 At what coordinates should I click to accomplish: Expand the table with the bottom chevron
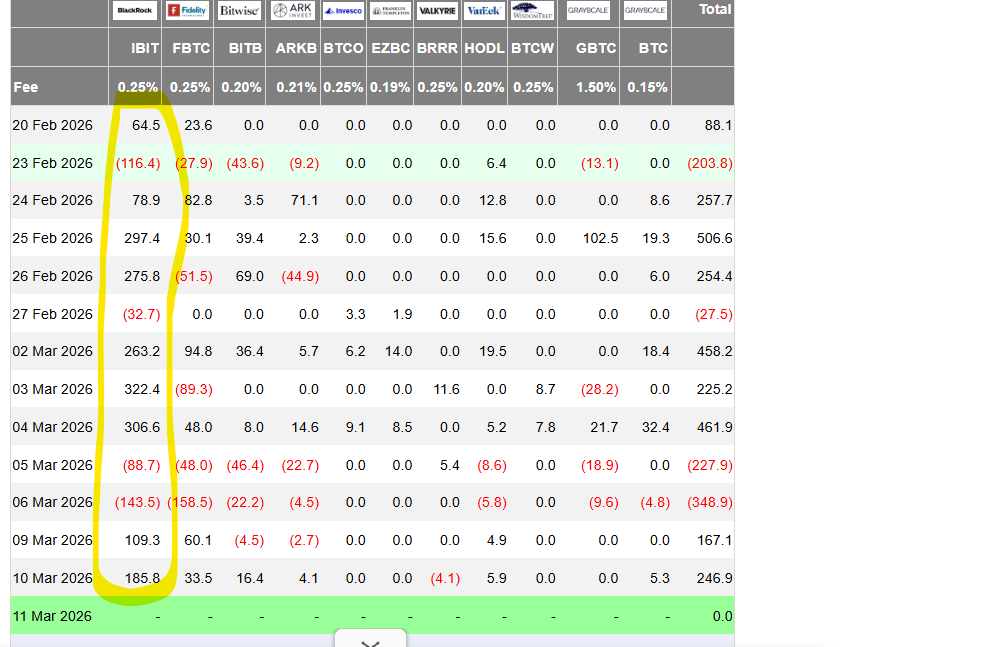pyautogui.click(x=370, y=640)
